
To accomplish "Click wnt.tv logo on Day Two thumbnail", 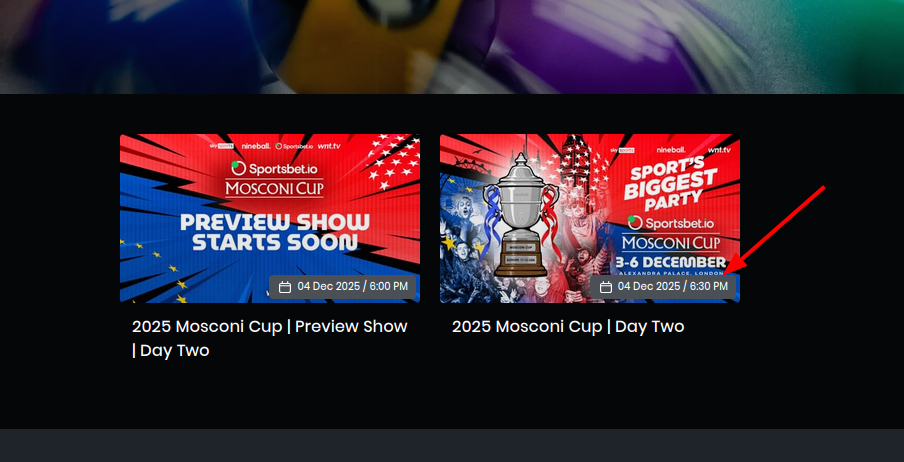I will (719, 150).
